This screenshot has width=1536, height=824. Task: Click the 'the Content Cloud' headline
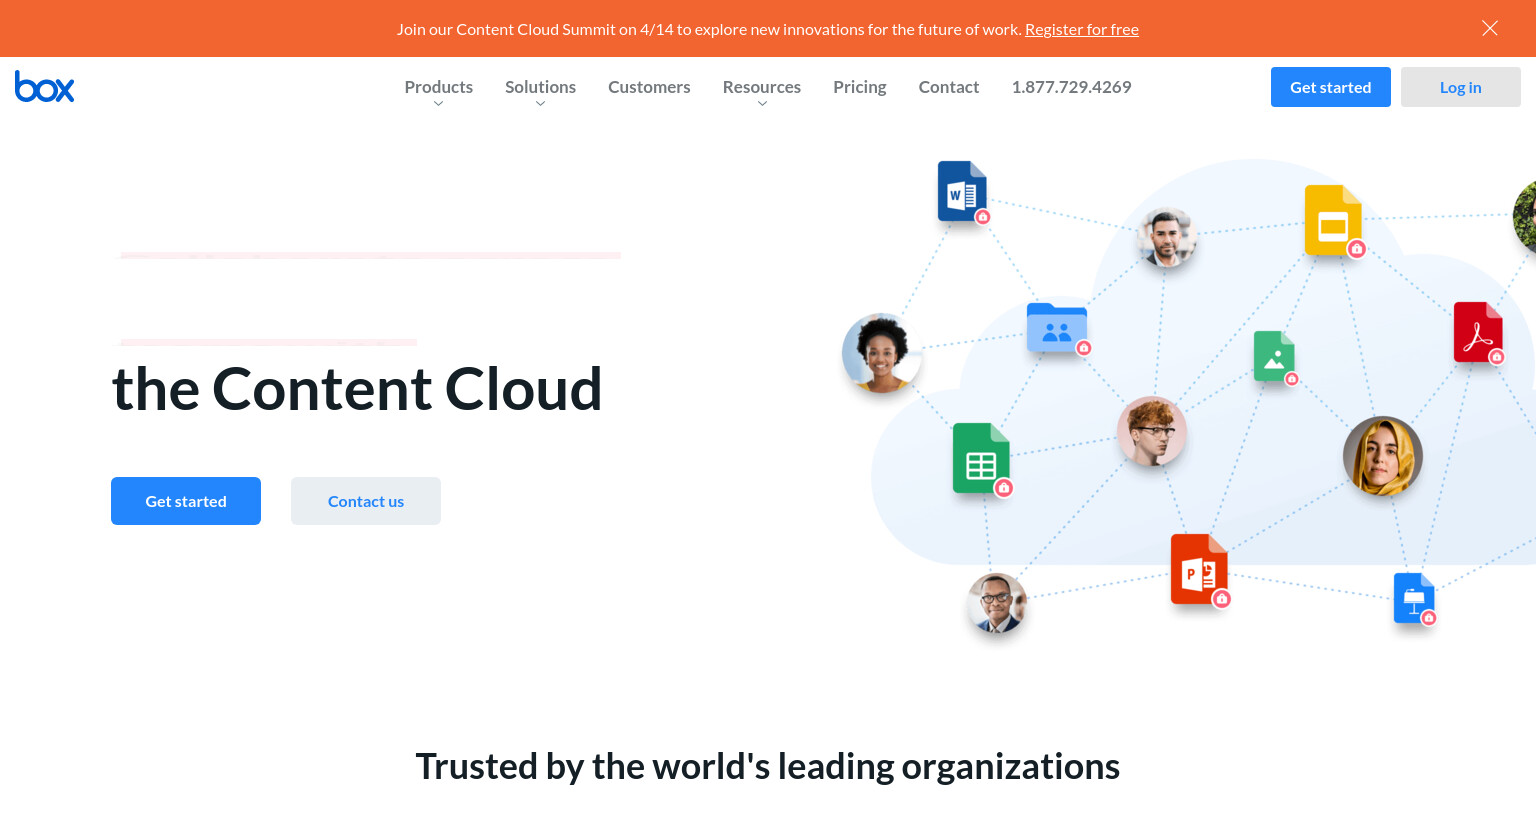(357, 389)
